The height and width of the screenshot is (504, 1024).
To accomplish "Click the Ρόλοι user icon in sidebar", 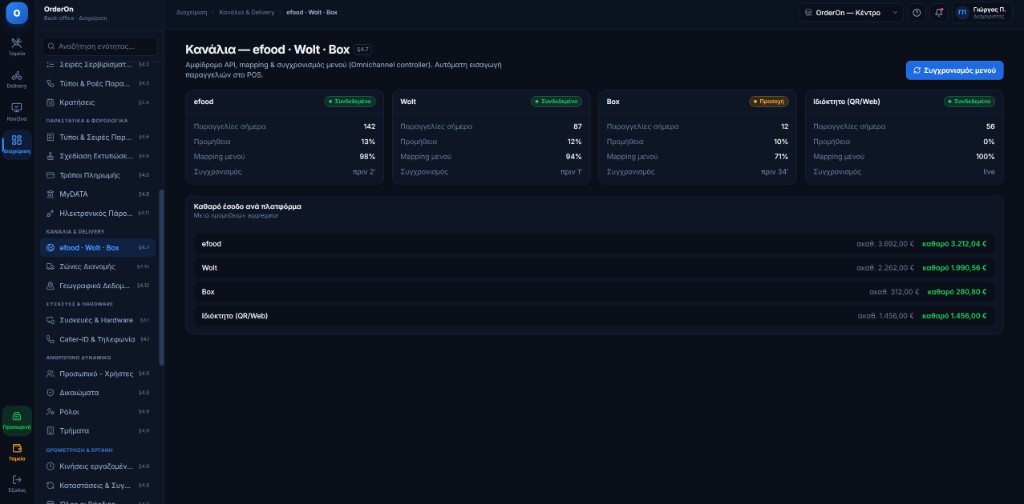I will pos(50,412).
